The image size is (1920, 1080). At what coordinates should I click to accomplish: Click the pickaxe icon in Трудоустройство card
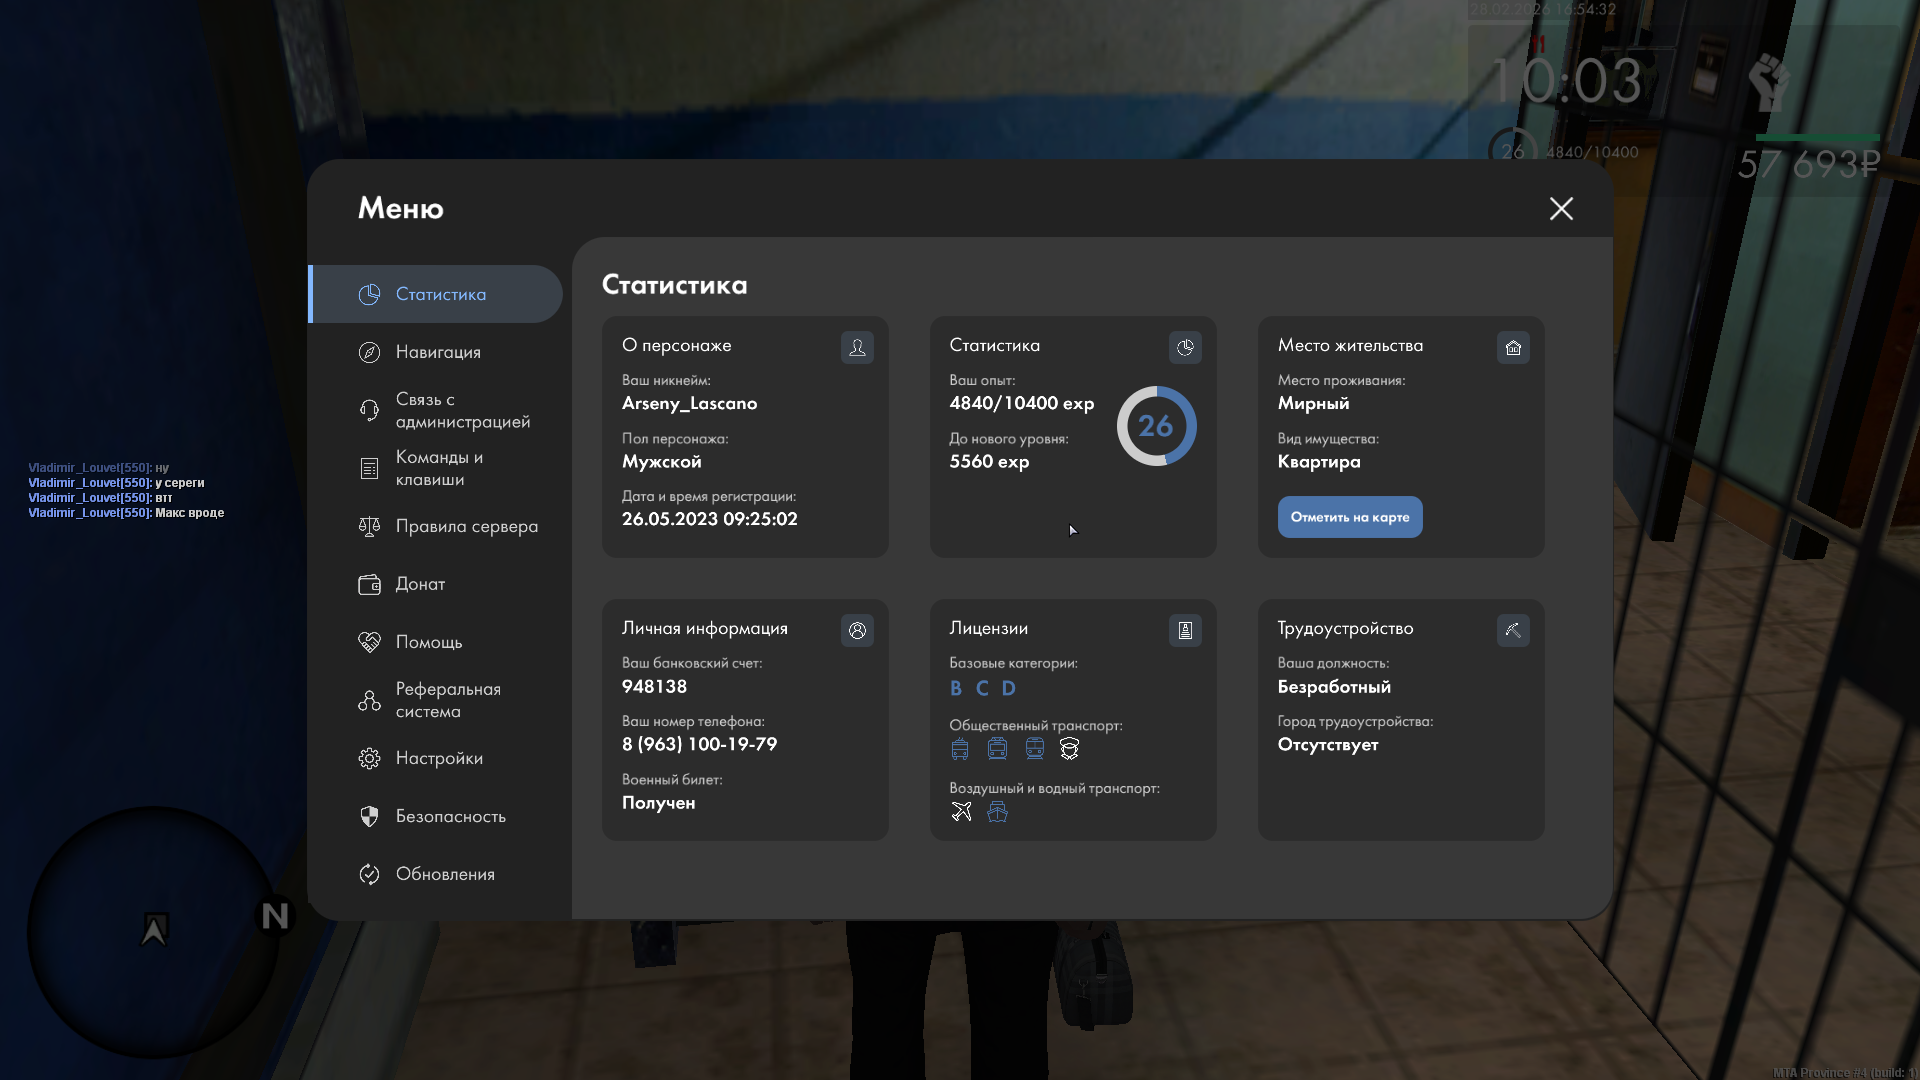point(1513,630)
